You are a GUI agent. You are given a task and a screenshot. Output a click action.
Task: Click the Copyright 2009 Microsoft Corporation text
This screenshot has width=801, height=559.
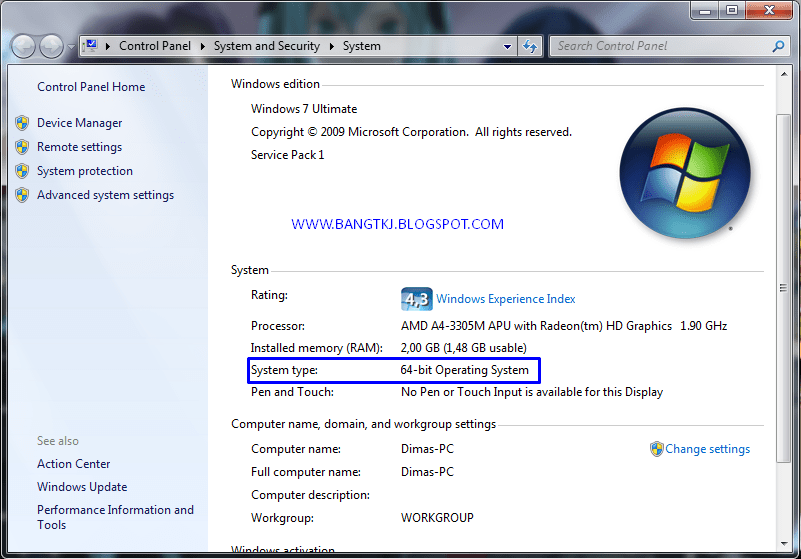411,132
